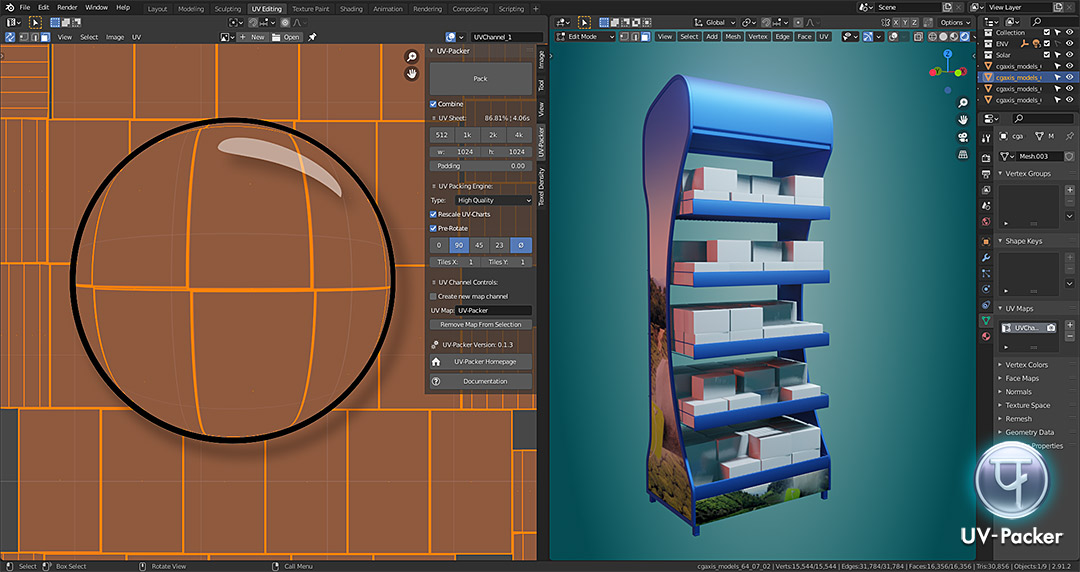Click the Tiles X value field
Screen dimensions: 1080x572
455,262
